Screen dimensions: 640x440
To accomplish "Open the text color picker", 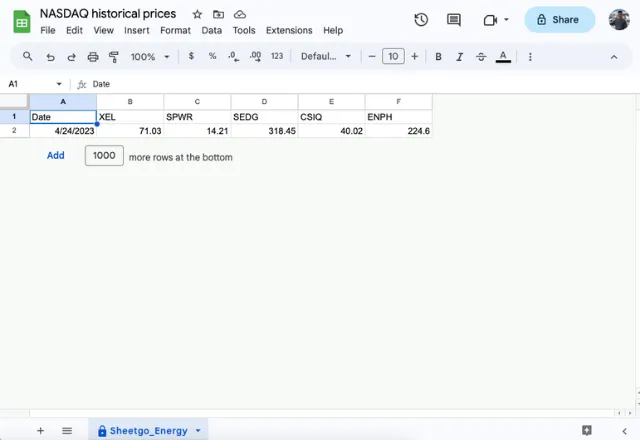I will (x=503, y=57).
